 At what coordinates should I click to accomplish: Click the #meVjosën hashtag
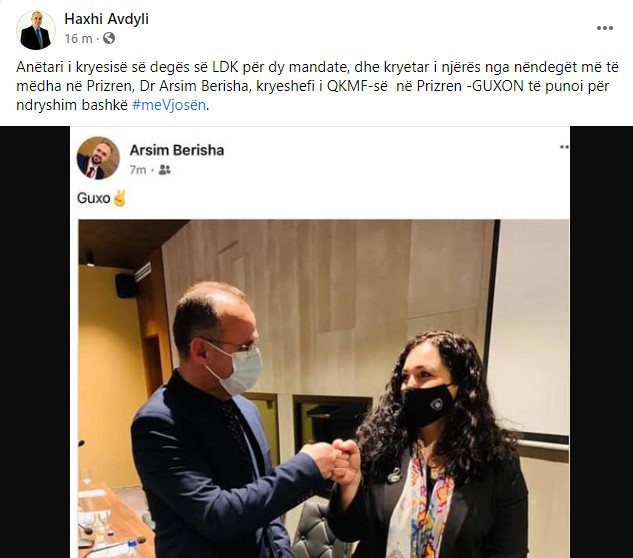tap(169, 105)
